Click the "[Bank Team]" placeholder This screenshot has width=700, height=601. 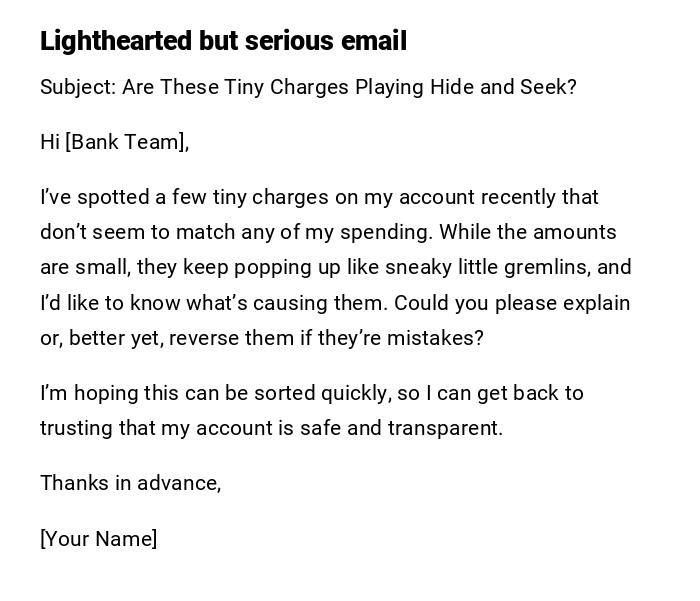pos(127,142)
